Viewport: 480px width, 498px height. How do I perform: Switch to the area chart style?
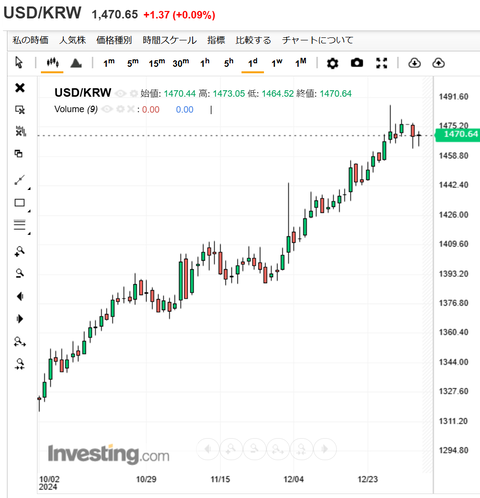(76, 63)
